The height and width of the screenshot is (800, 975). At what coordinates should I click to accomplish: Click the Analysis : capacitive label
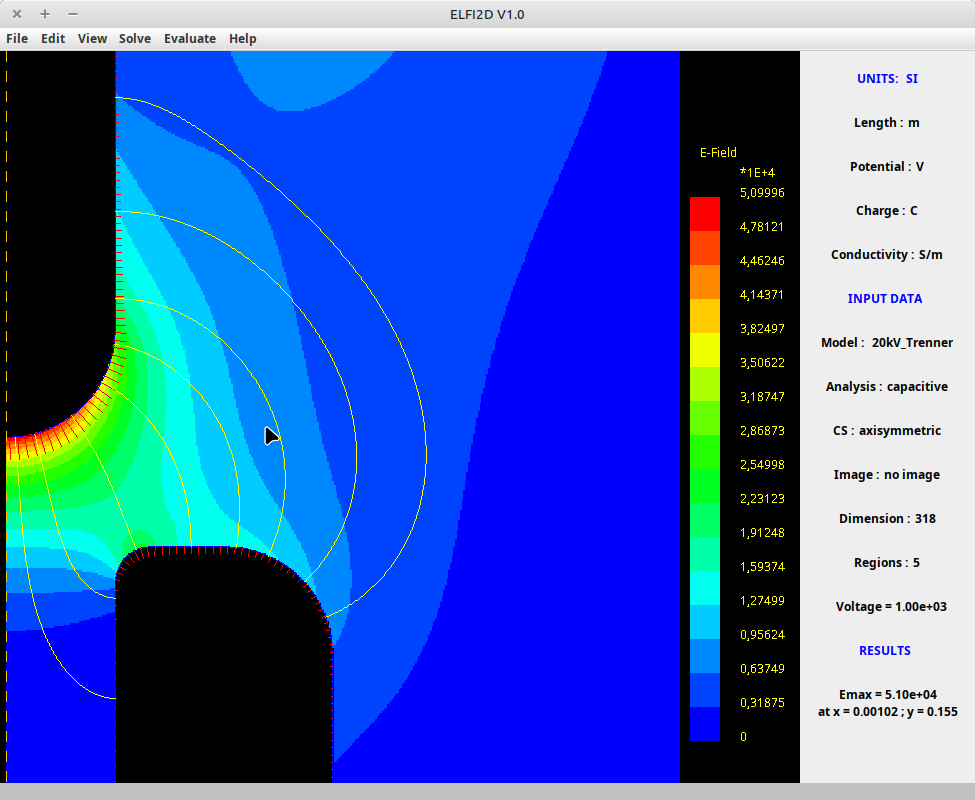(886, 387)
